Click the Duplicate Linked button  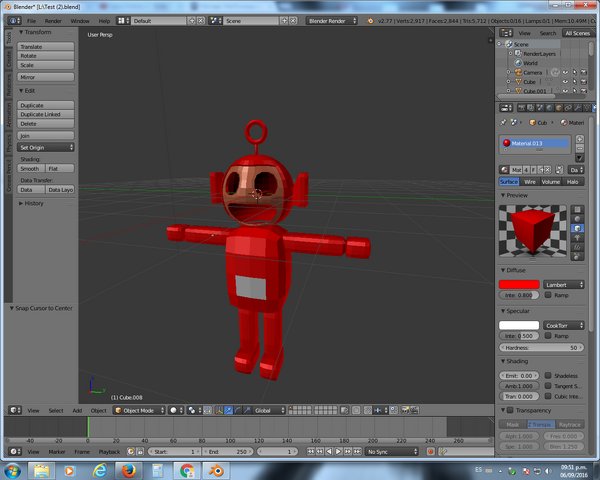tap(46, 114)
